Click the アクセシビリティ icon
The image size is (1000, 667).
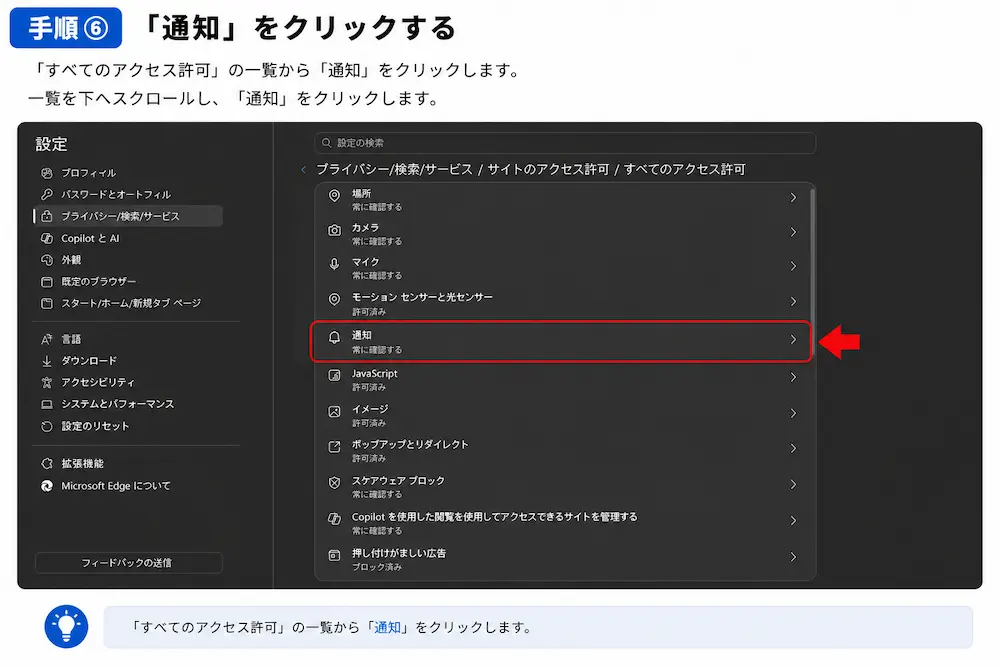click(x=47, y=383)
